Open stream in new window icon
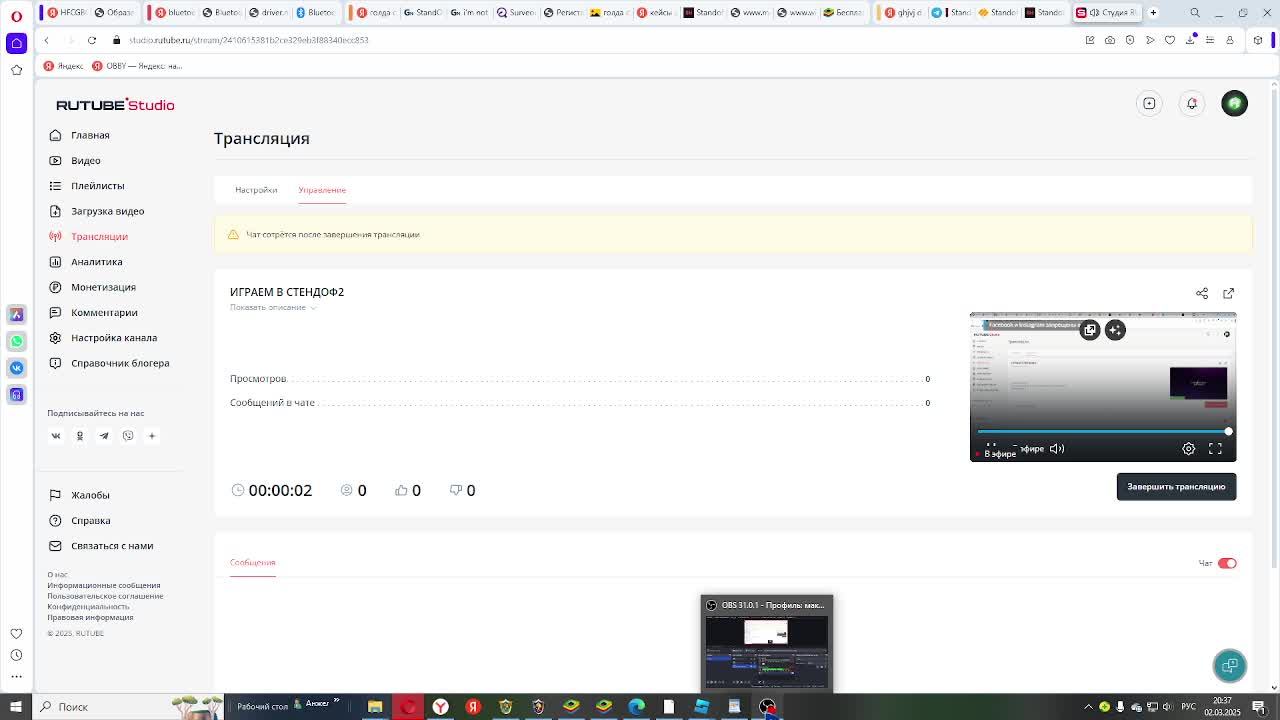 click(1228, 293)
